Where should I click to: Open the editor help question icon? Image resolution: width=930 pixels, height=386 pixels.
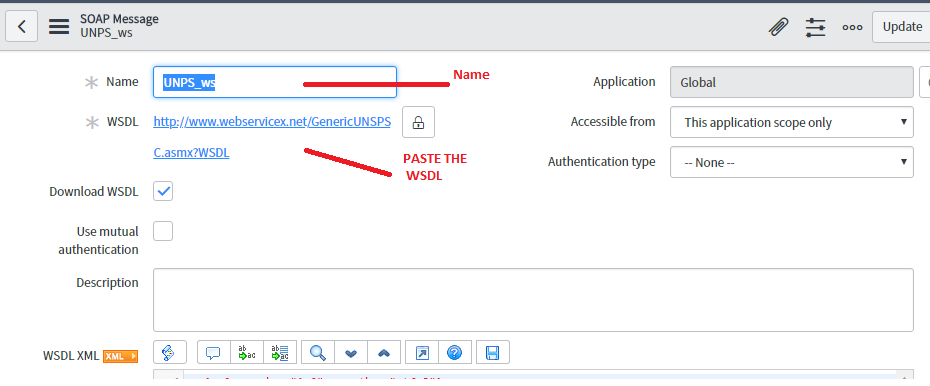pyautogui.click(x=455, y=352)
